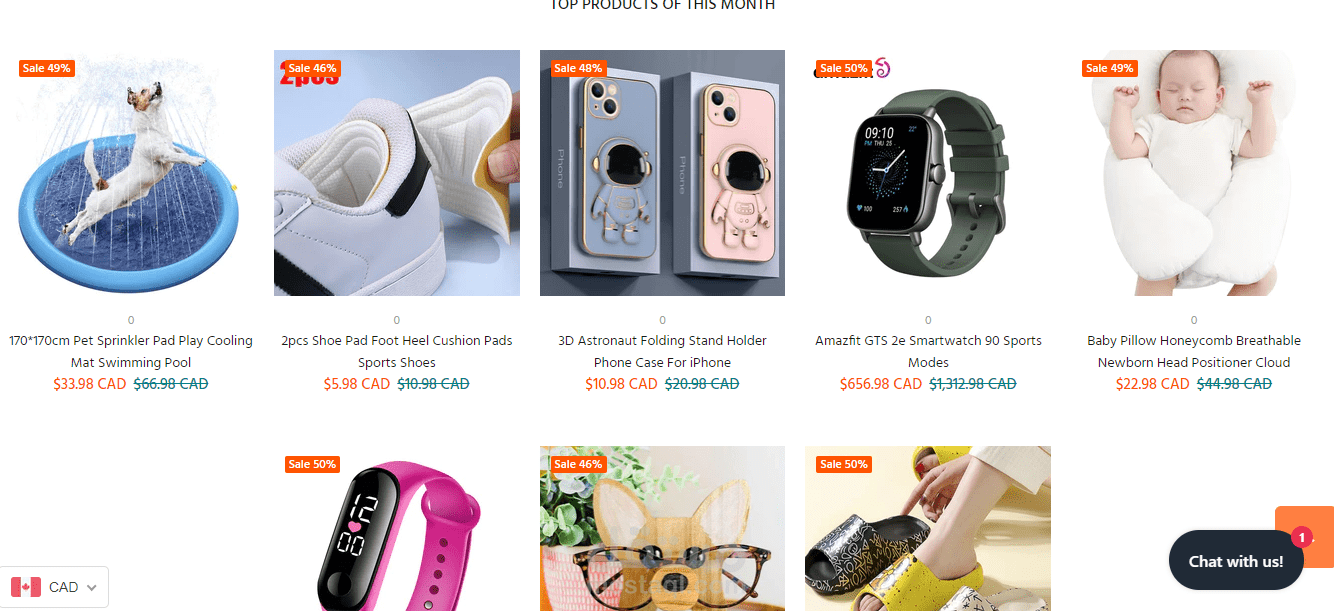This screenshot has height=611, width=1334.
Task: Click Baby Pillow Honeycomb Breathable title link
Action: [x=1194, y=352]
